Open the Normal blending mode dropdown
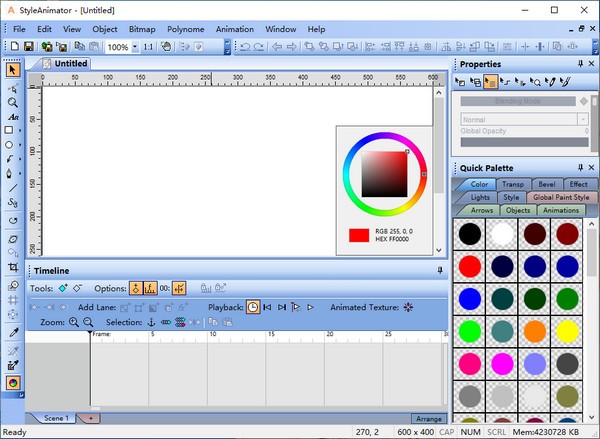 click(x=583, y=119)
